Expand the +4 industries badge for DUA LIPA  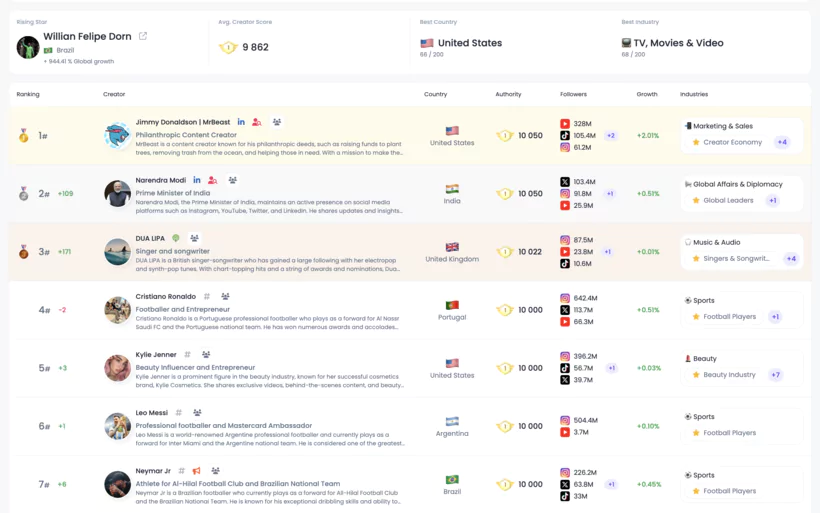pyautogui.click(x=791, y=258)
